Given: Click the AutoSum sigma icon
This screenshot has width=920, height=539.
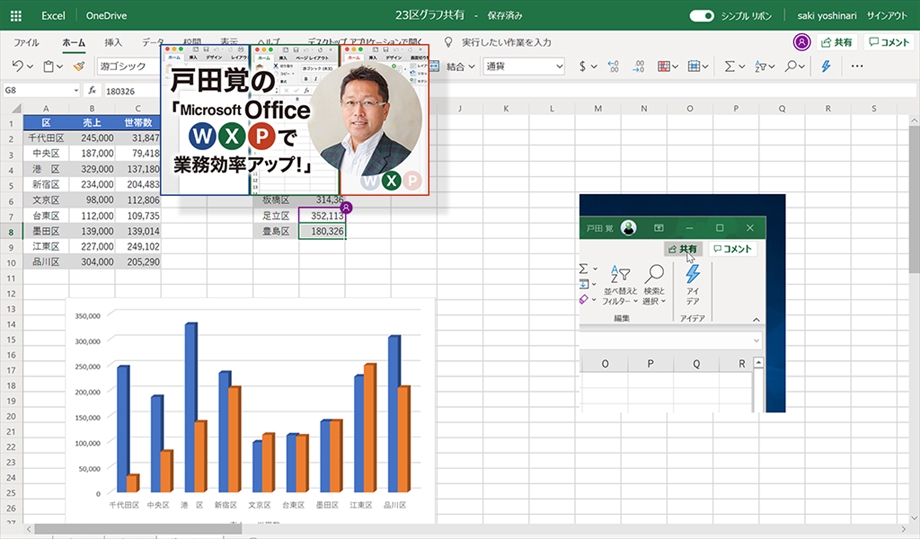Looking at the screenshot, I should [x=729, y=66].
